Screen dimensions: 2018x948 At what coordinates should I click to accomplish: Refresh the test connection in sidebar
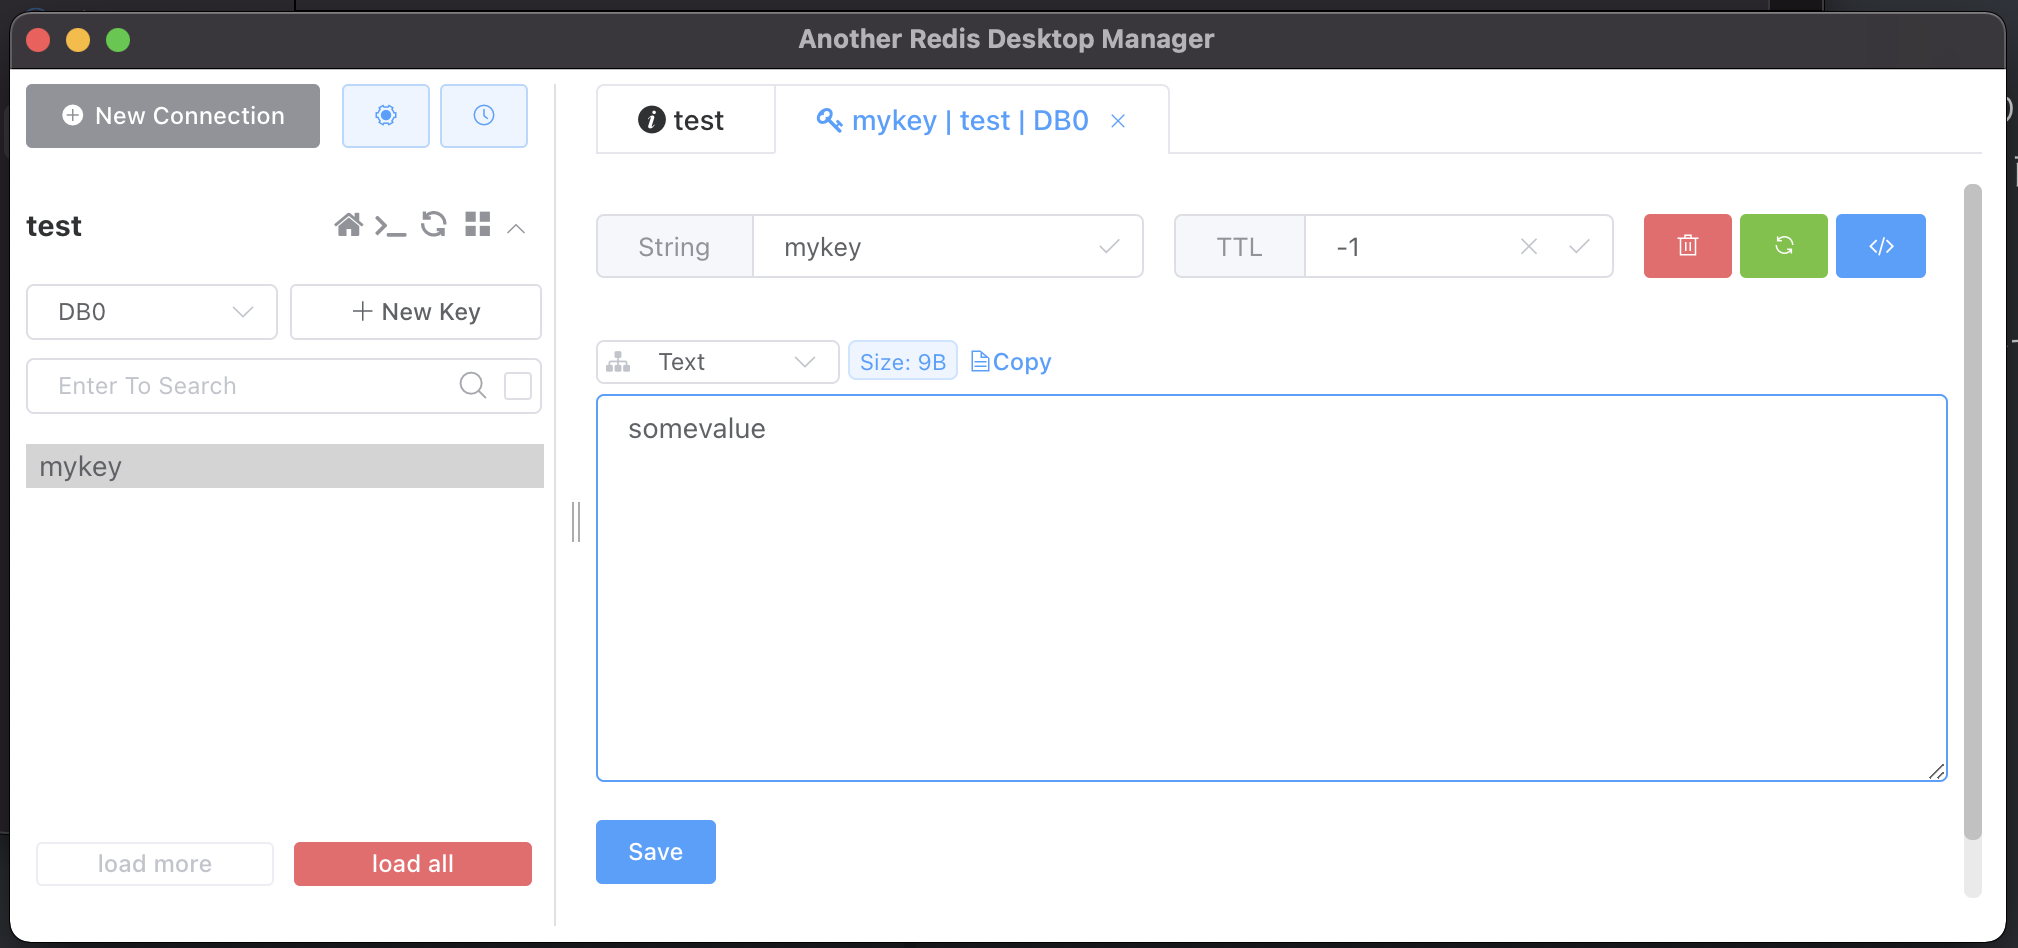point(434,225)
